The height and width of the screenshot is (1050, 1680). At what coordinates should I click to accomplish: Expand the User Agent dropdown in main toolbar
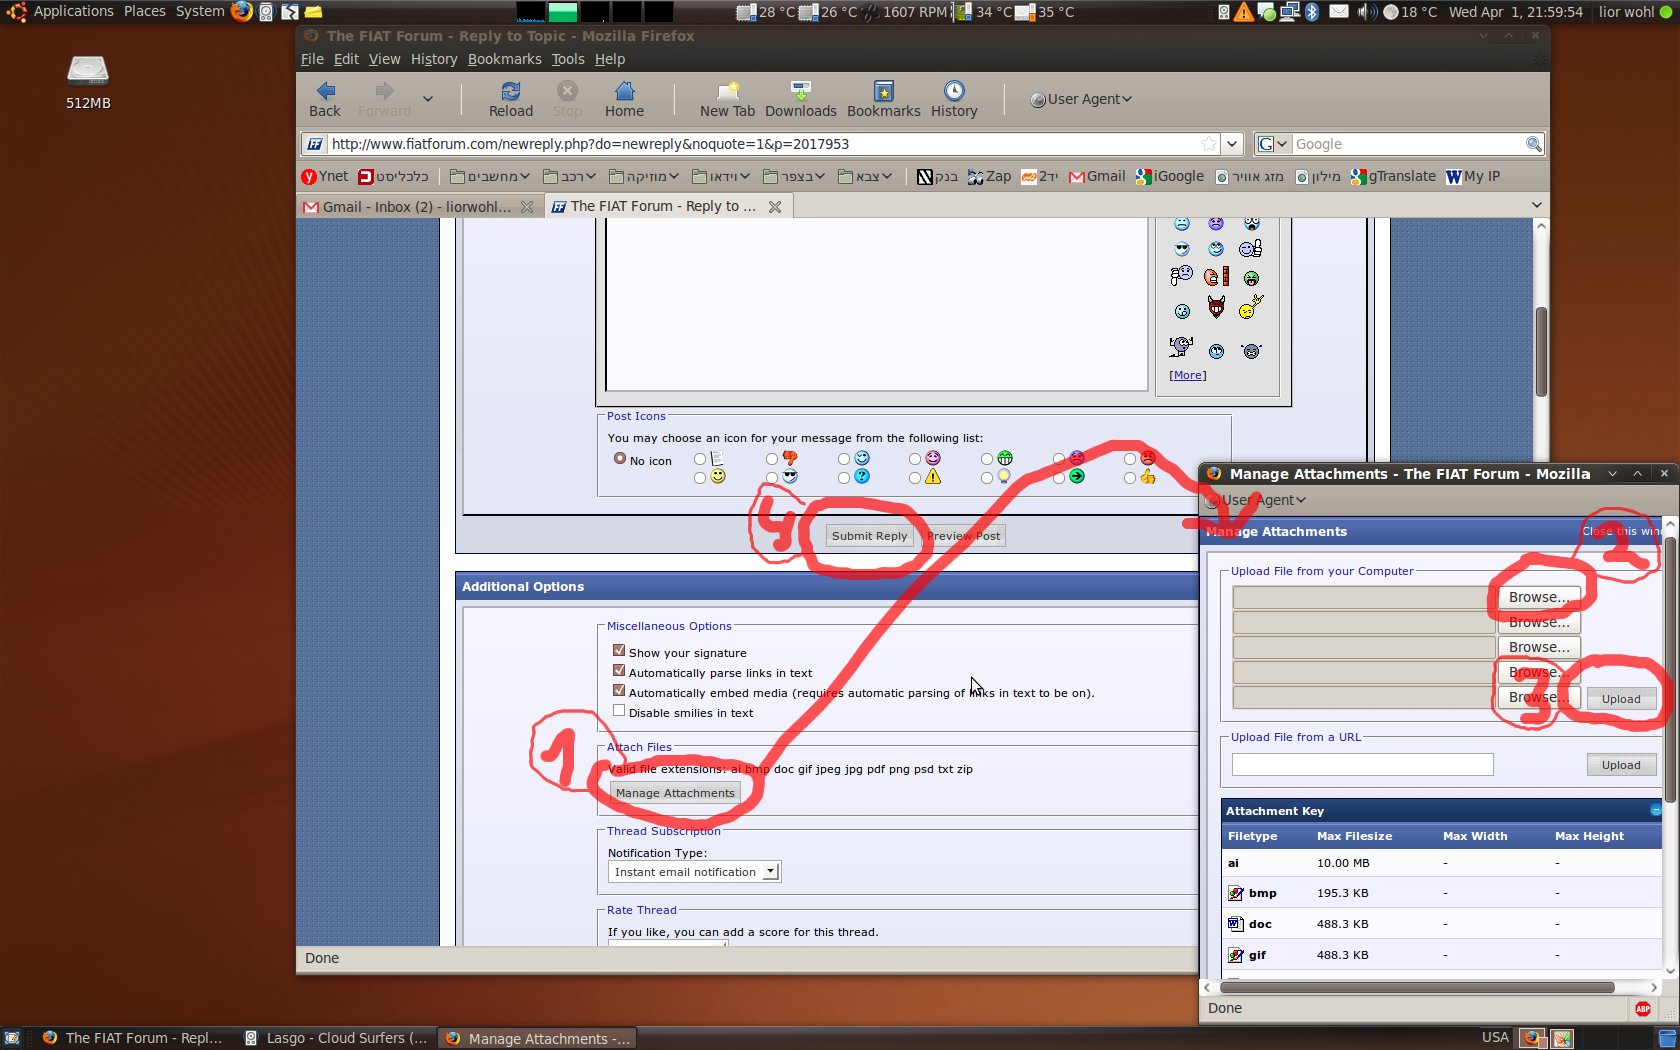pyautogui.click(x=1081, y=99)
